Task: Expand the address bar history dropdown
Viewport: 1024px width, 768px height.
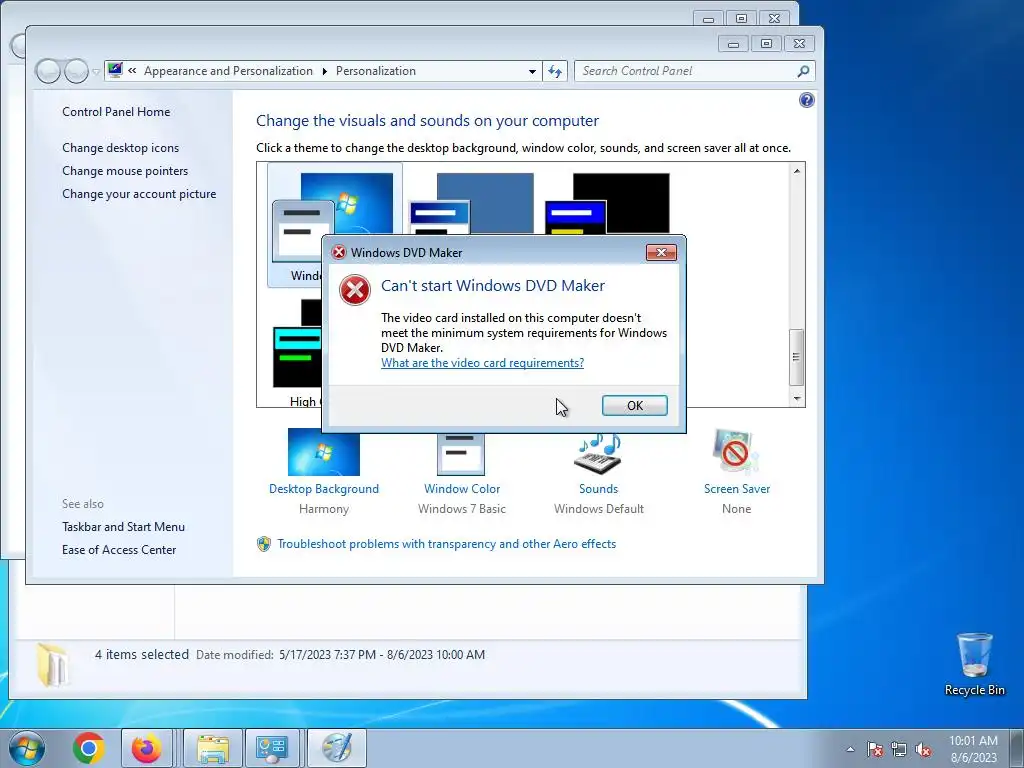Action: pos(532,71)
